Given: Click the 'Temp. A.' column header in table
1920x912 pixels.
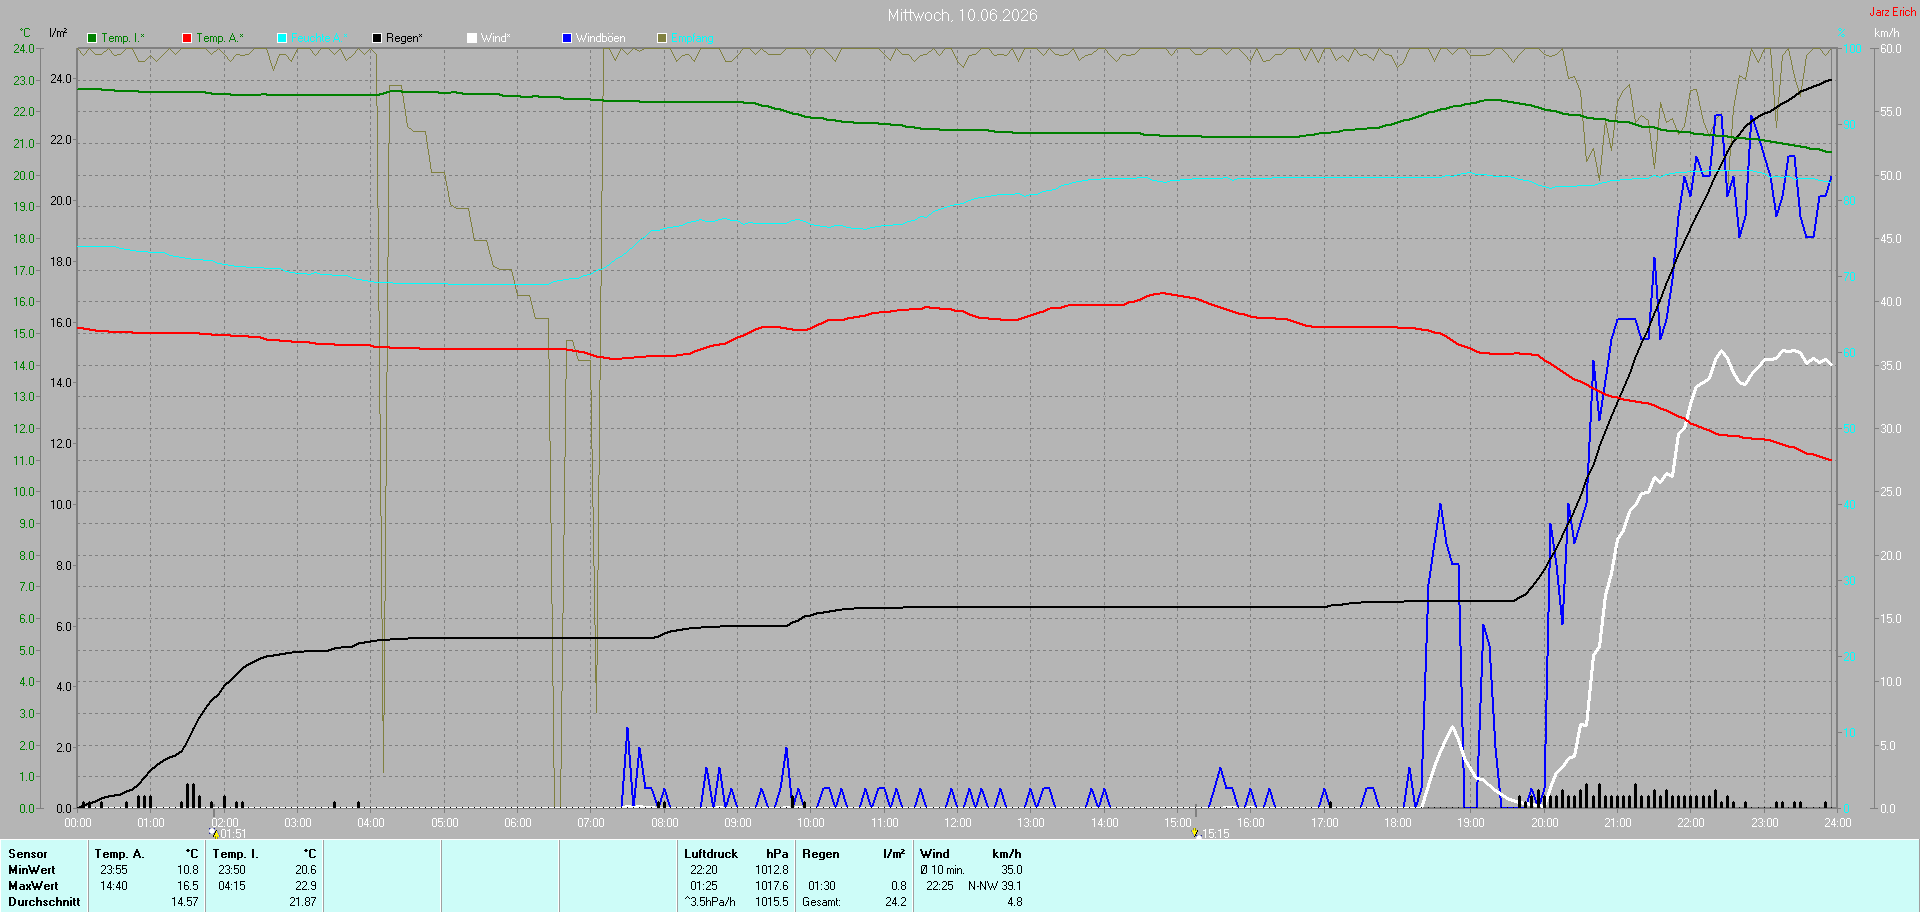Looking at the screenshot, I should (x=119, y=854).
